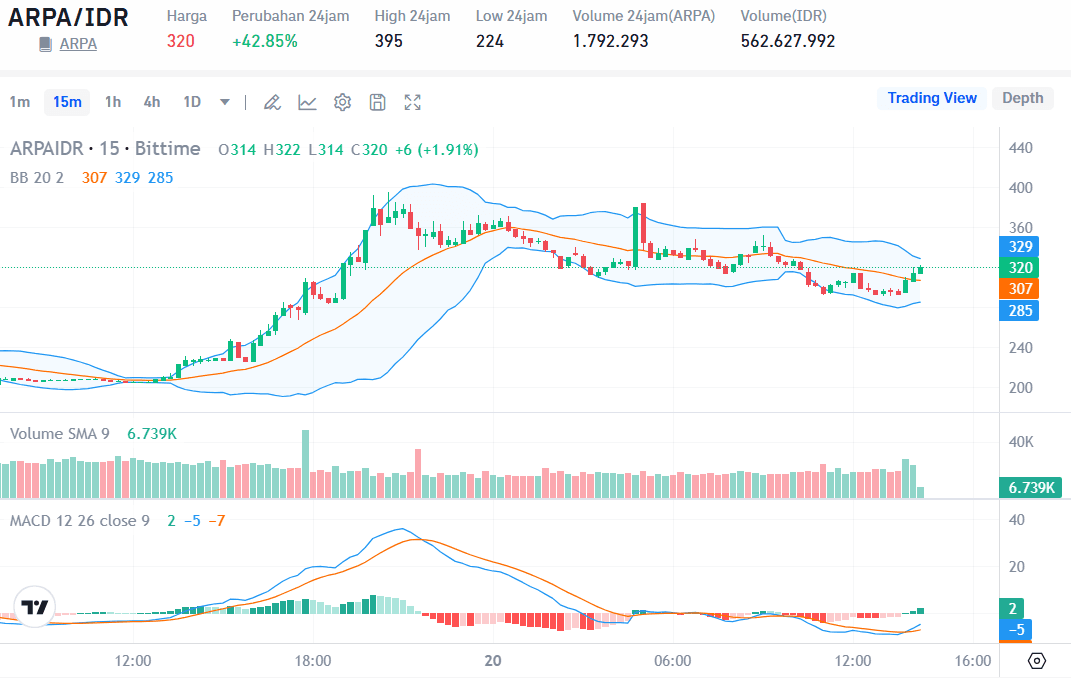1071x678 pixels.
Task: Select the 1h timeframe
Action: click(113, 102)
